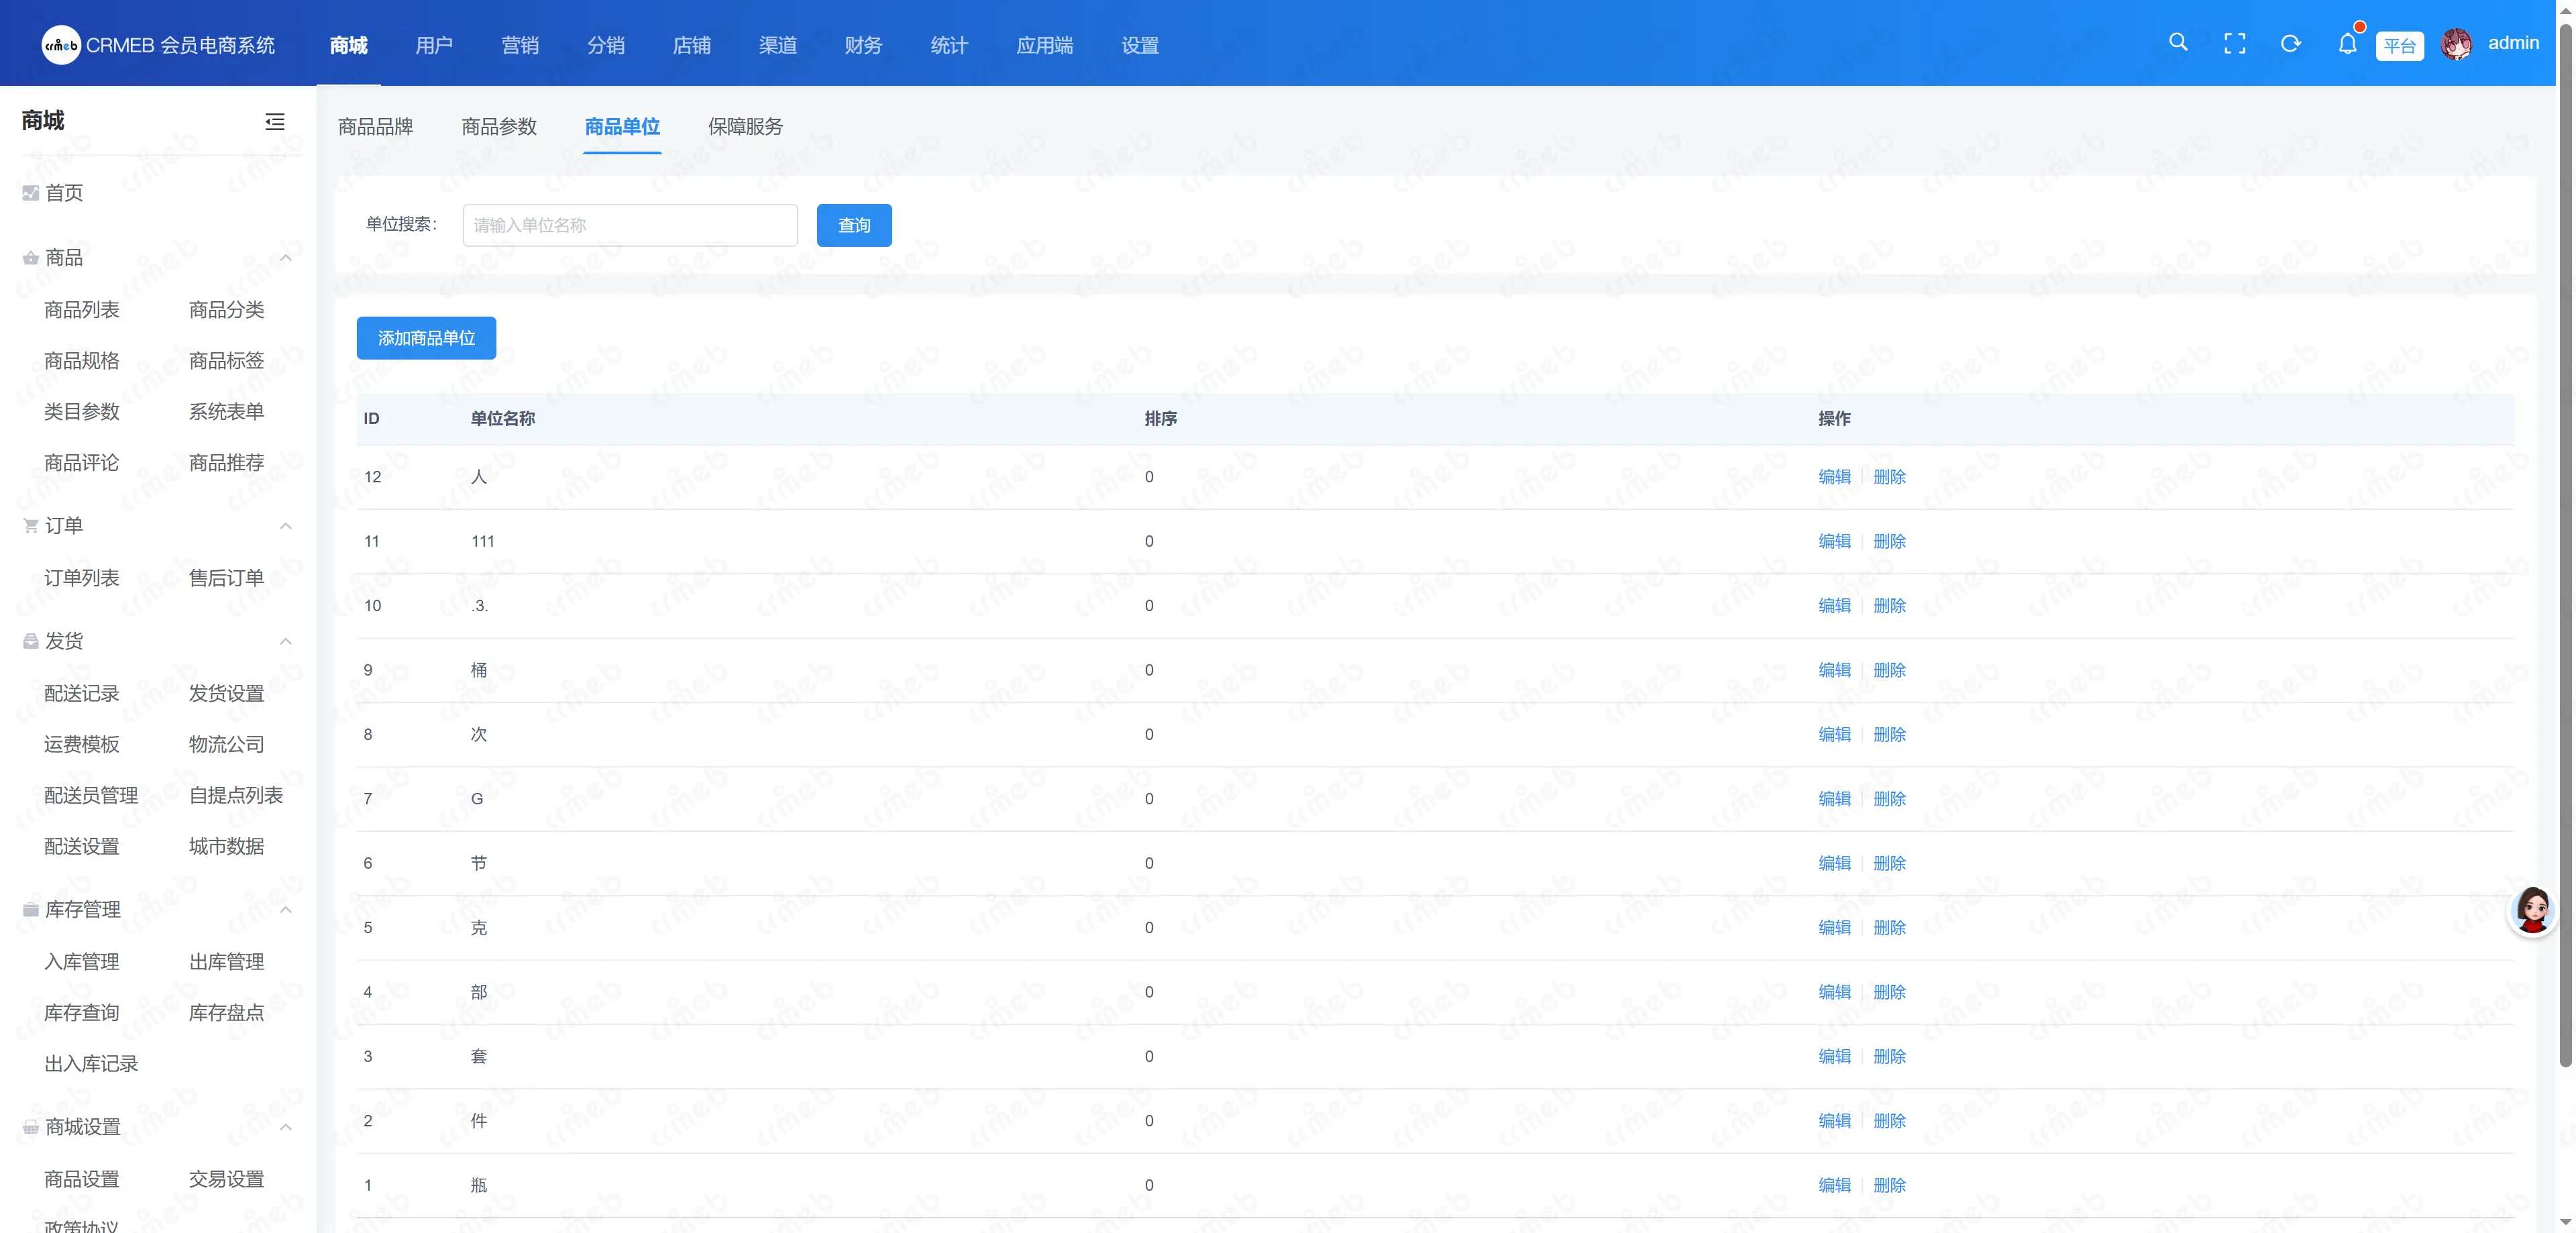Edit the unit G row
2576x1233 pixels.
click(x=1834, y=799)
